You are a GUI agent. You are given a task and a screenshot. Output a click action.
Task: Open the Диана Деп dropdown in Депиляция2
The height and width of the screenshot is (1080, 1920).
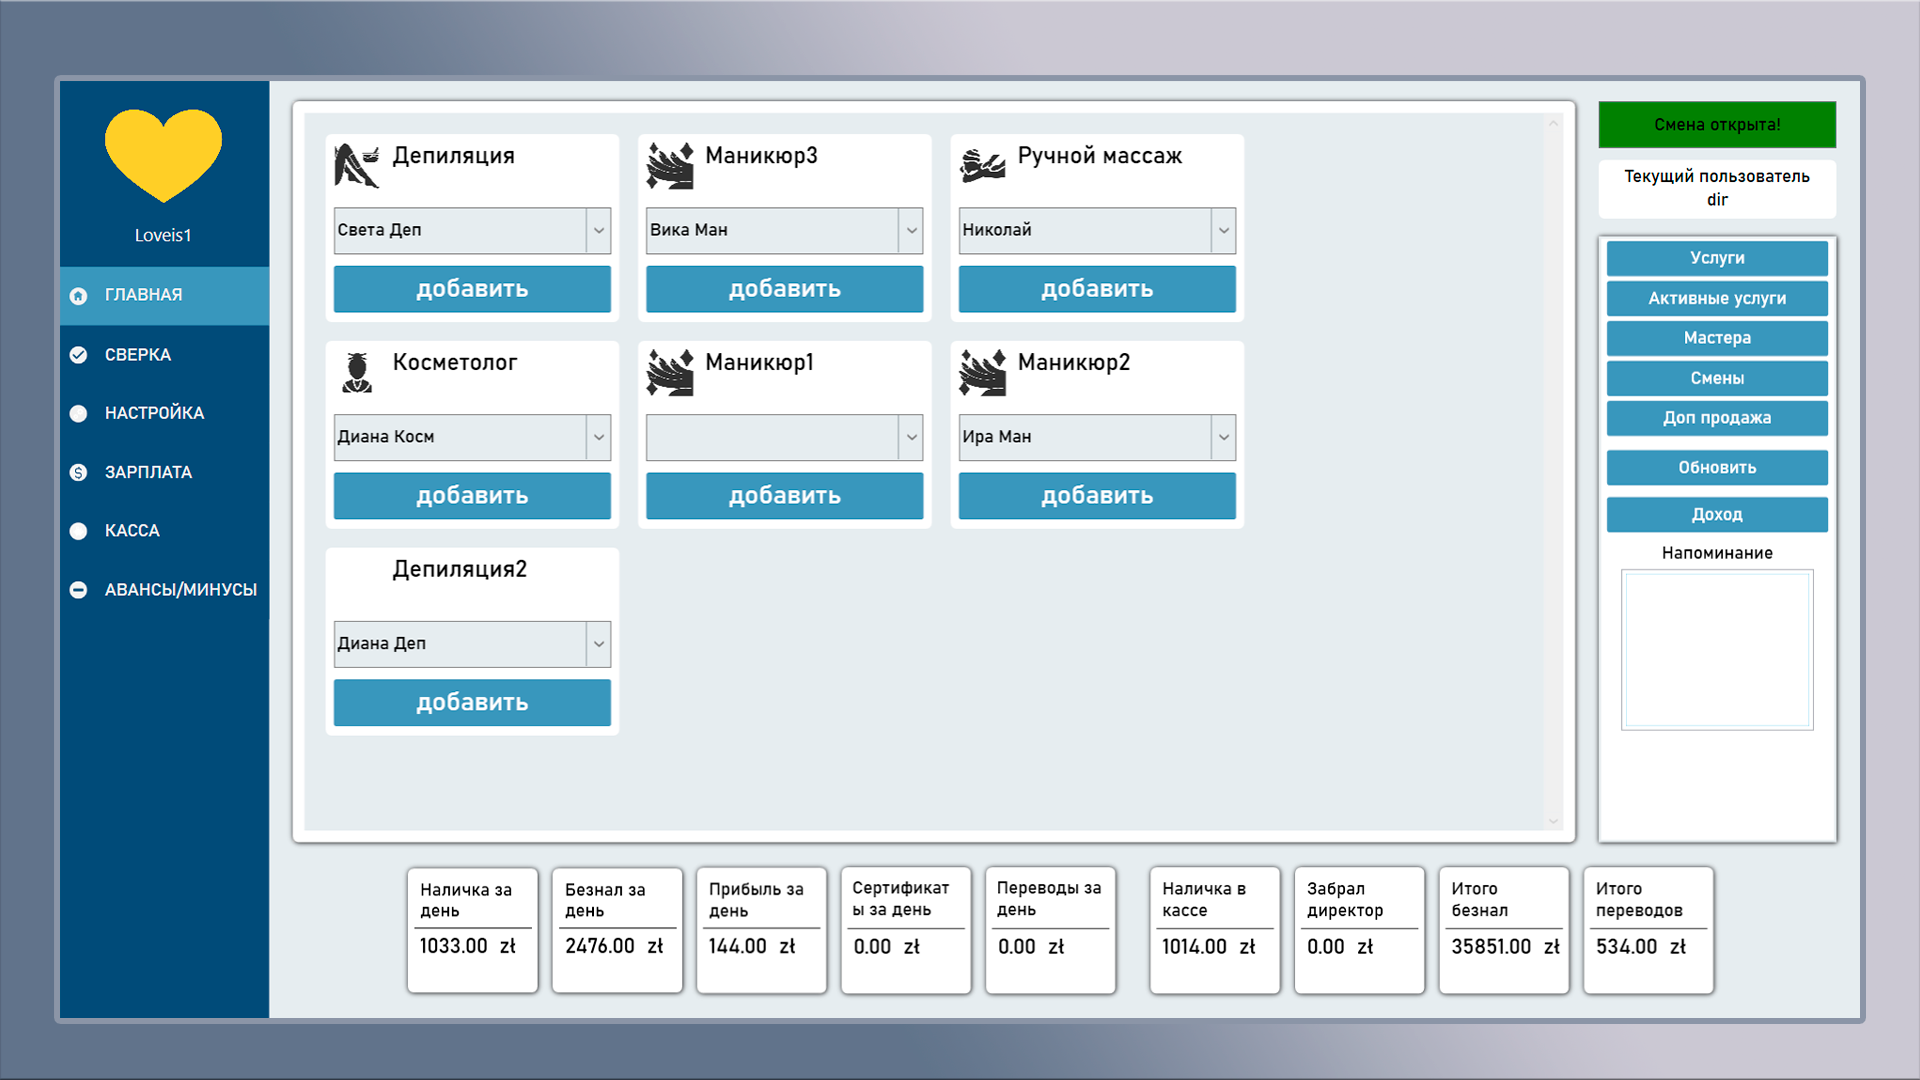[x=597, y=643]
